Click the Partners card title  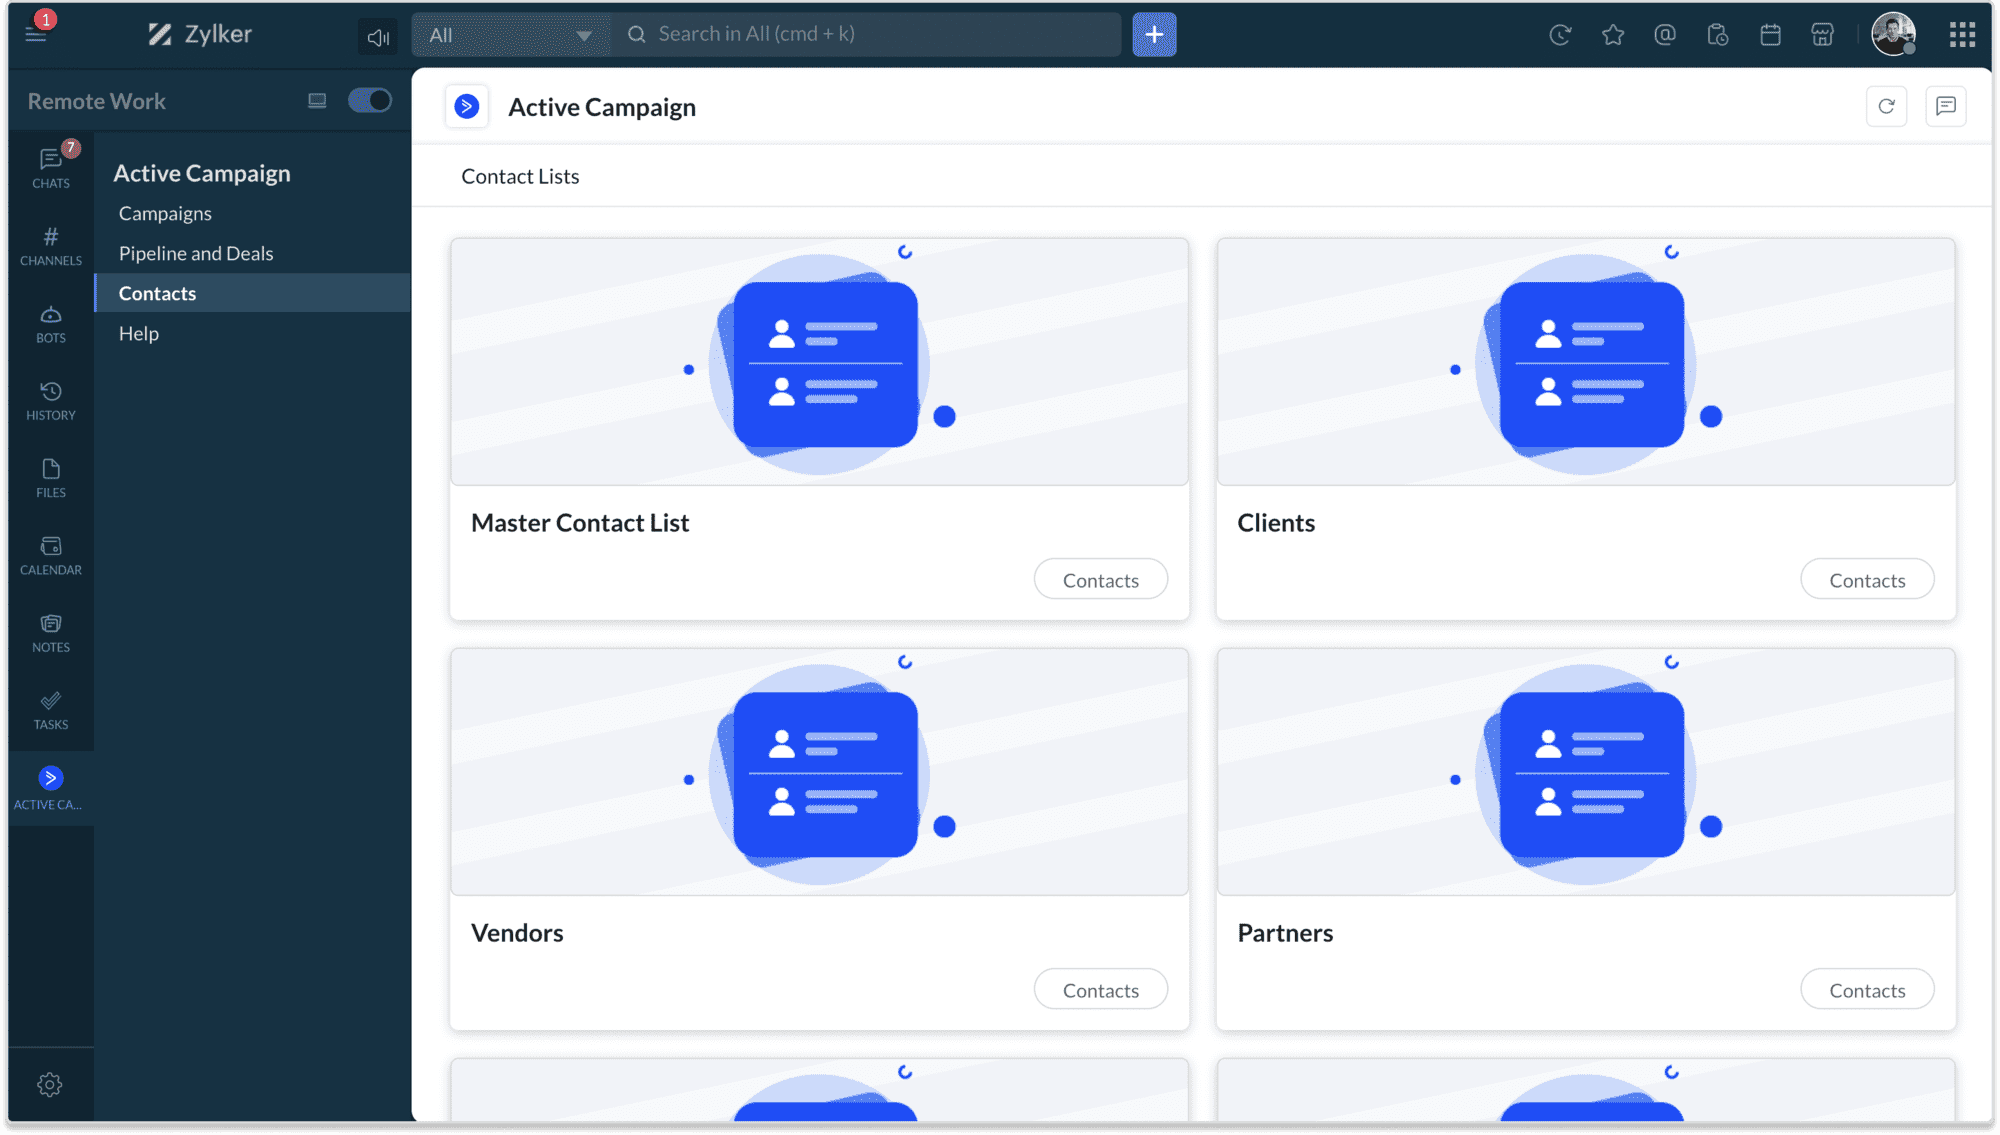(1285, 933)
